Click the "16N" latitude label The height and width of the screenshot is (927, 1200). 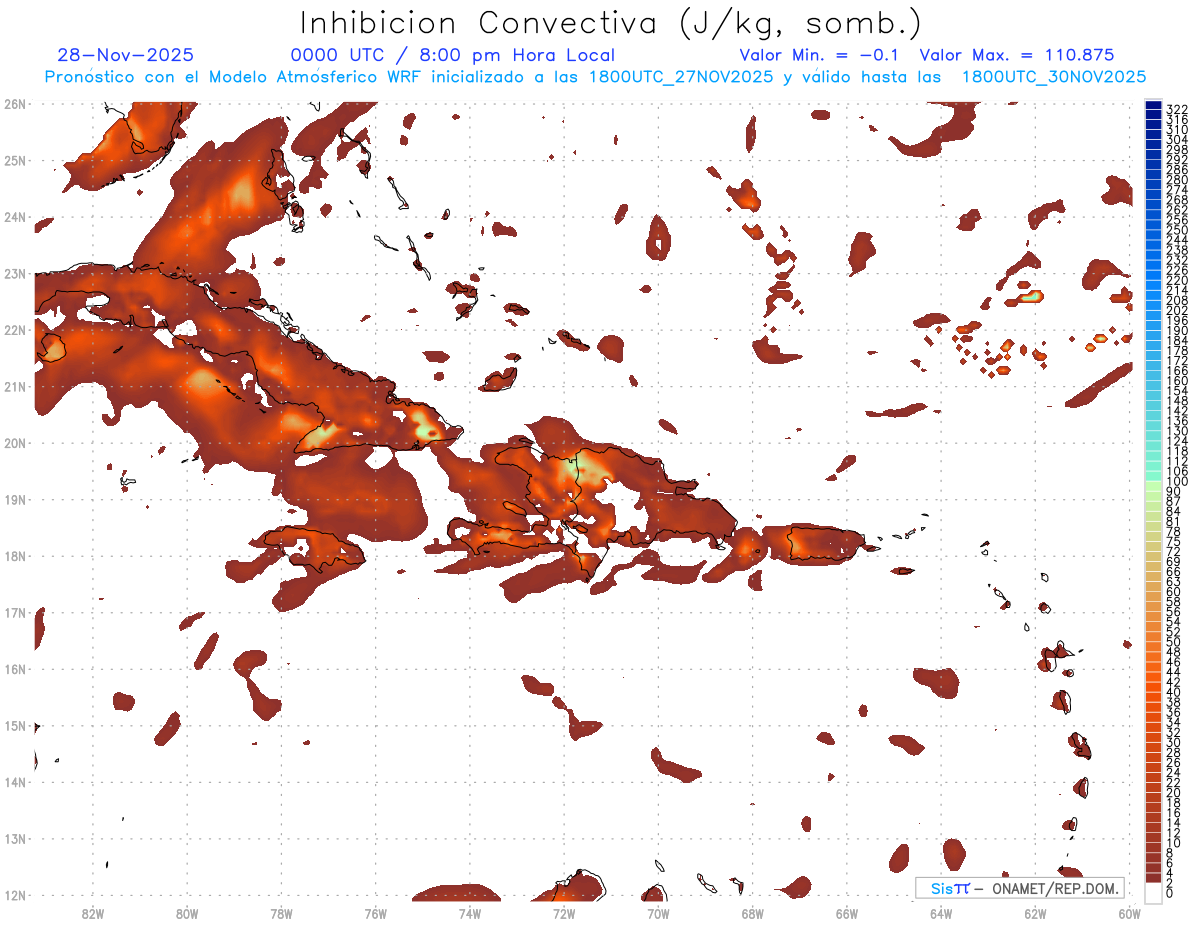[15, 669]
